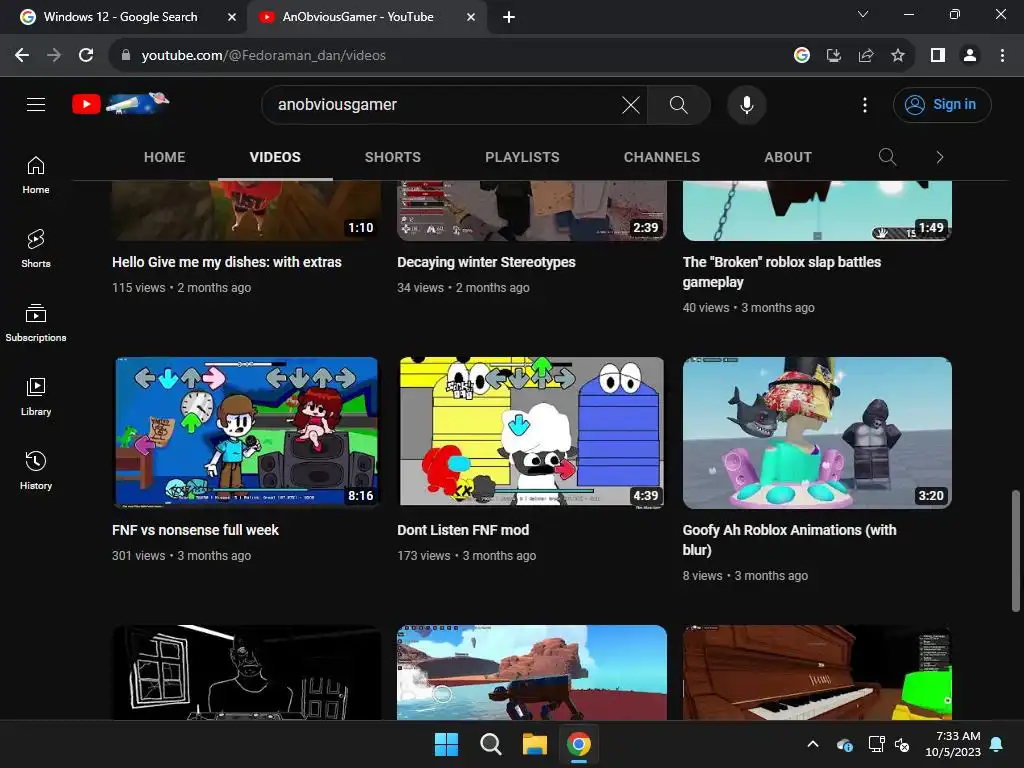1024x768 pixels.
Task: Click the Sign in button
Action: pyautogui.click(x=942, y=104)
